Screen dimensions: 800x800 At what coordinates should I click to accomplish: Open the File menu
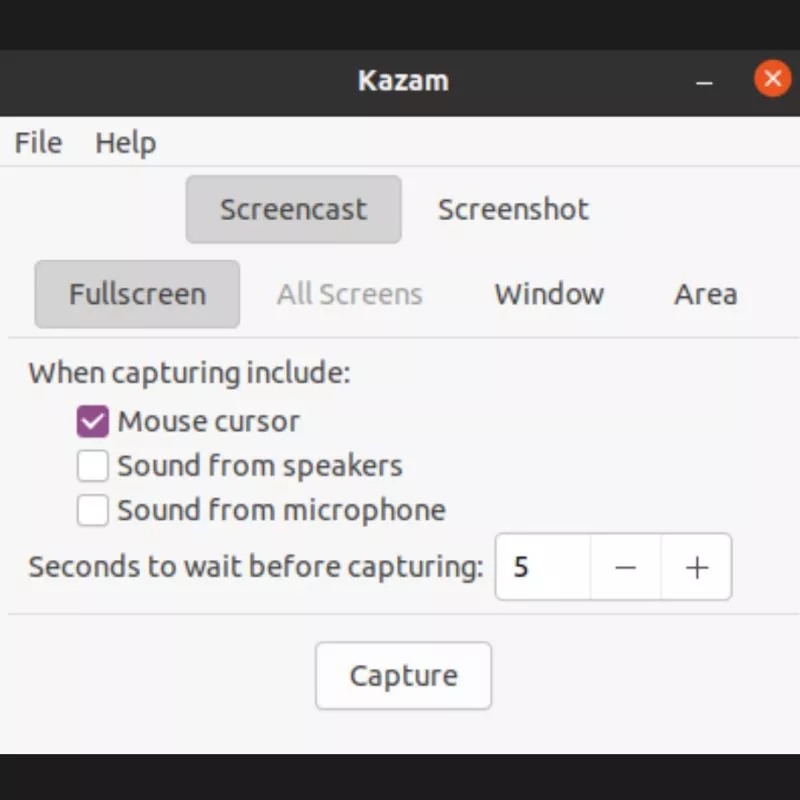pos(36,142)
